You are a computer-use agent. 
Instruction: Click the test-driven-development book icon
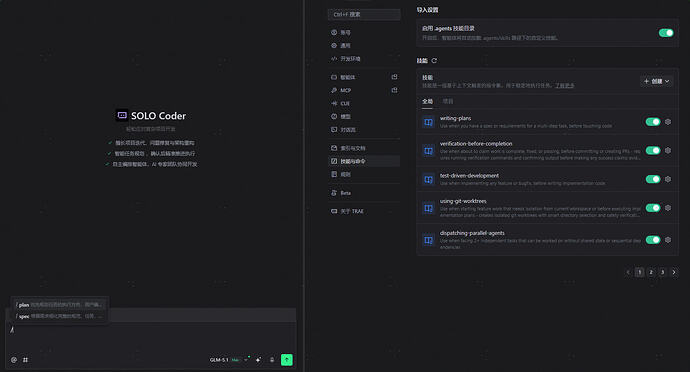click(x=428, y=179)
